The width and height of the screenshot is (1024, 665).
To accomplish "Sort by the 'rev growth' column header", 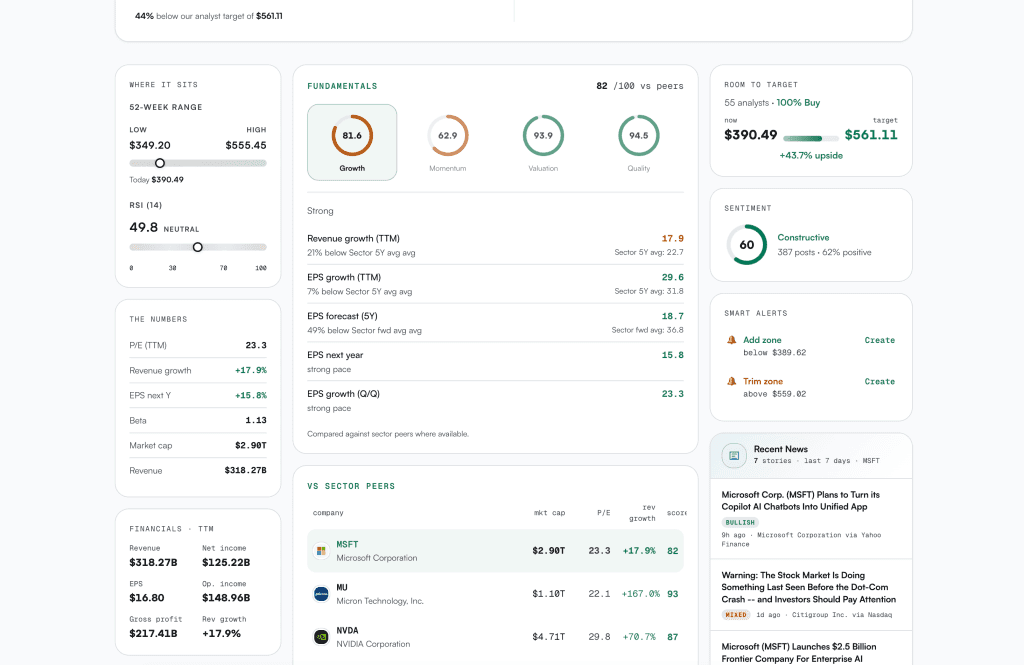I will (642, 513).
